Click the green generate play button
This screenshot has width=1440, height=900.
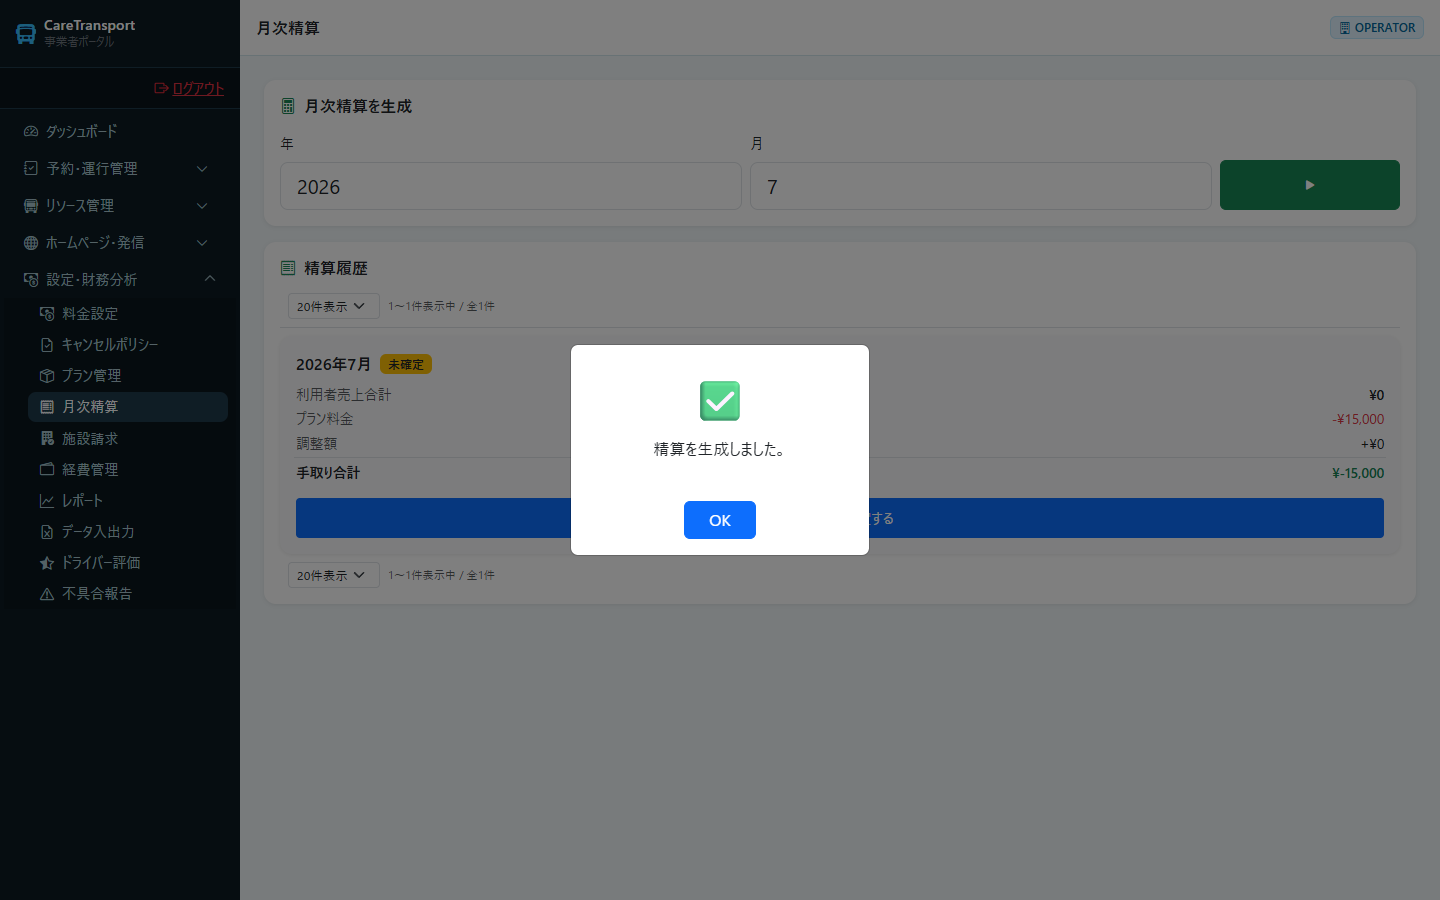click(x=1310, y=185)
